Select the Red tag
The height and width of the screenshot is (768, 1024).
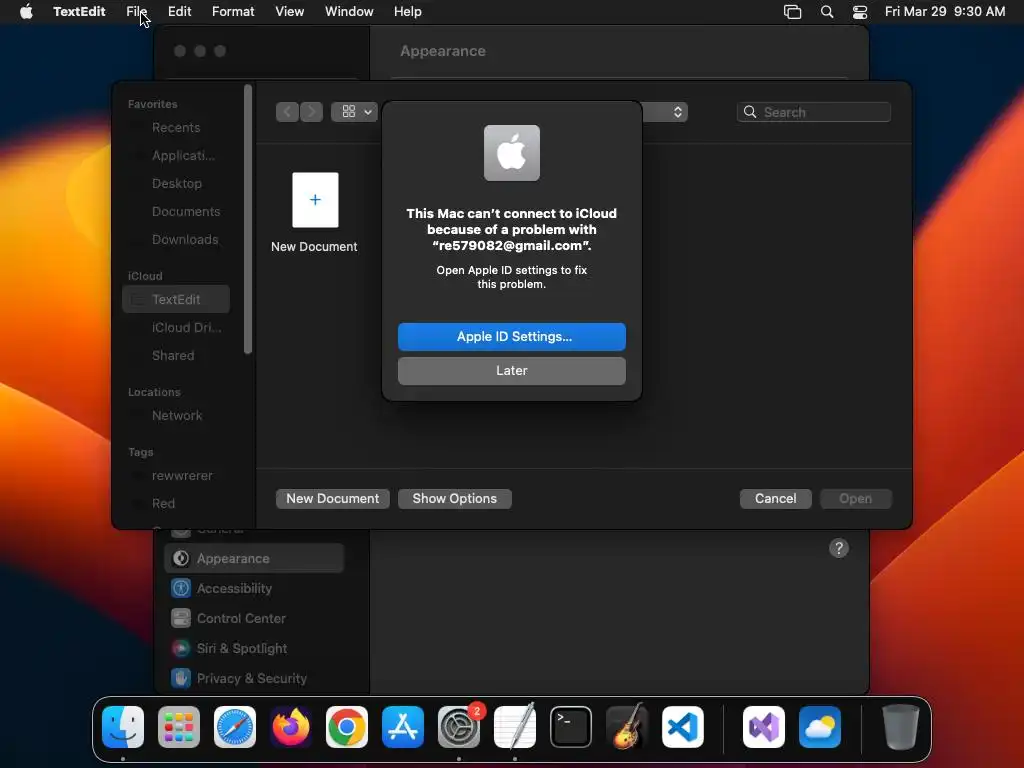(176, 504)
